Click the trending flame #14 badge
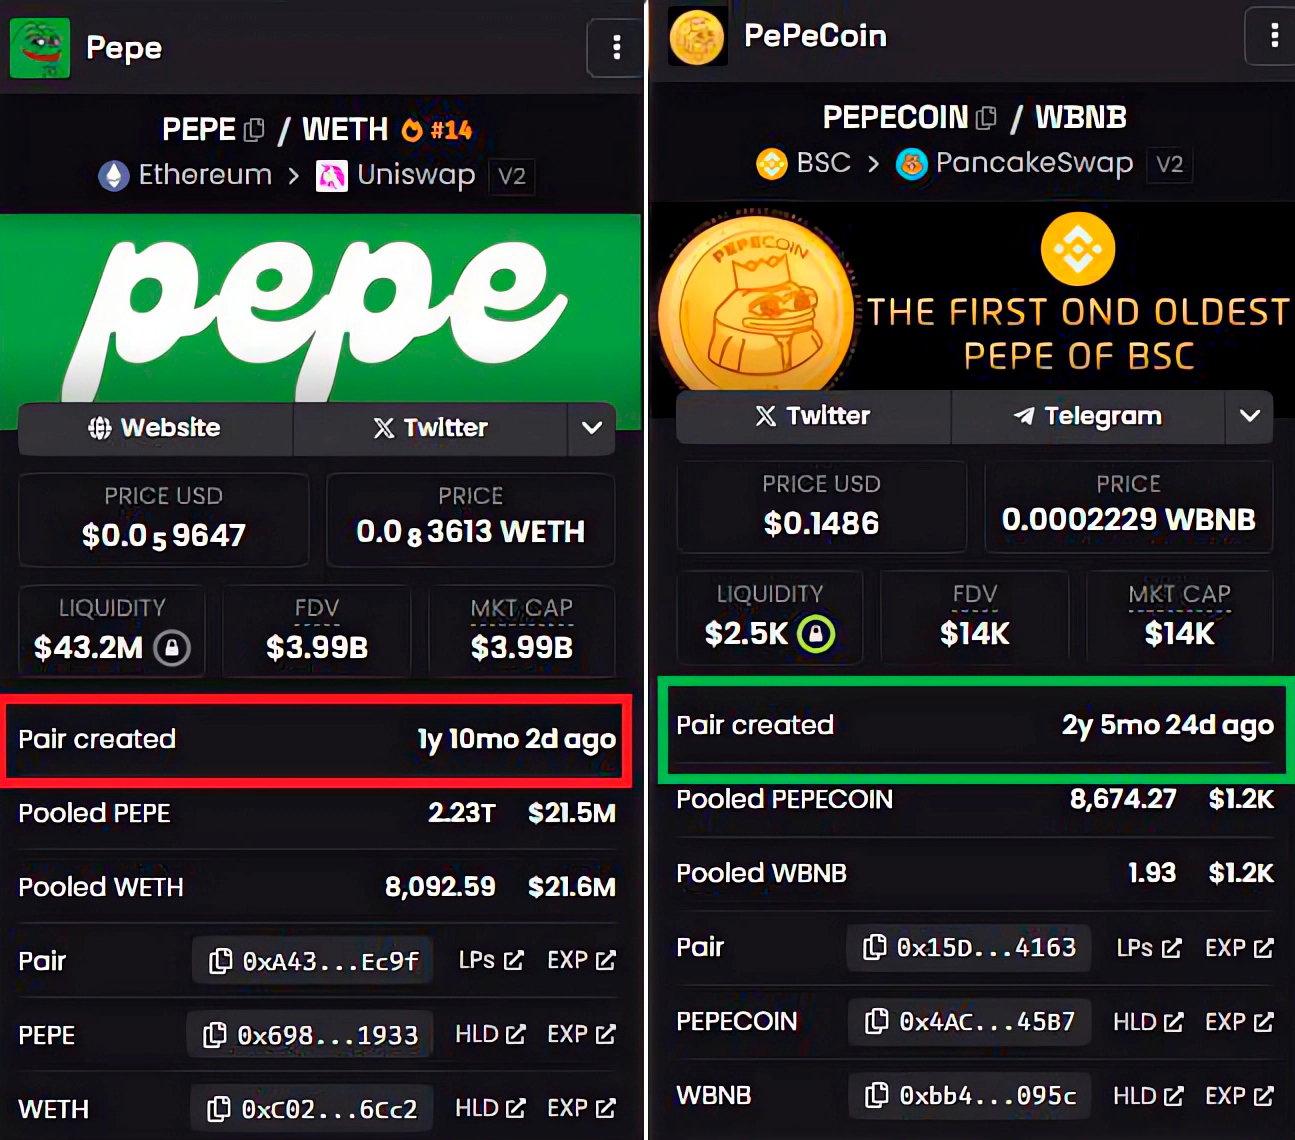 [x=437, y=130]
